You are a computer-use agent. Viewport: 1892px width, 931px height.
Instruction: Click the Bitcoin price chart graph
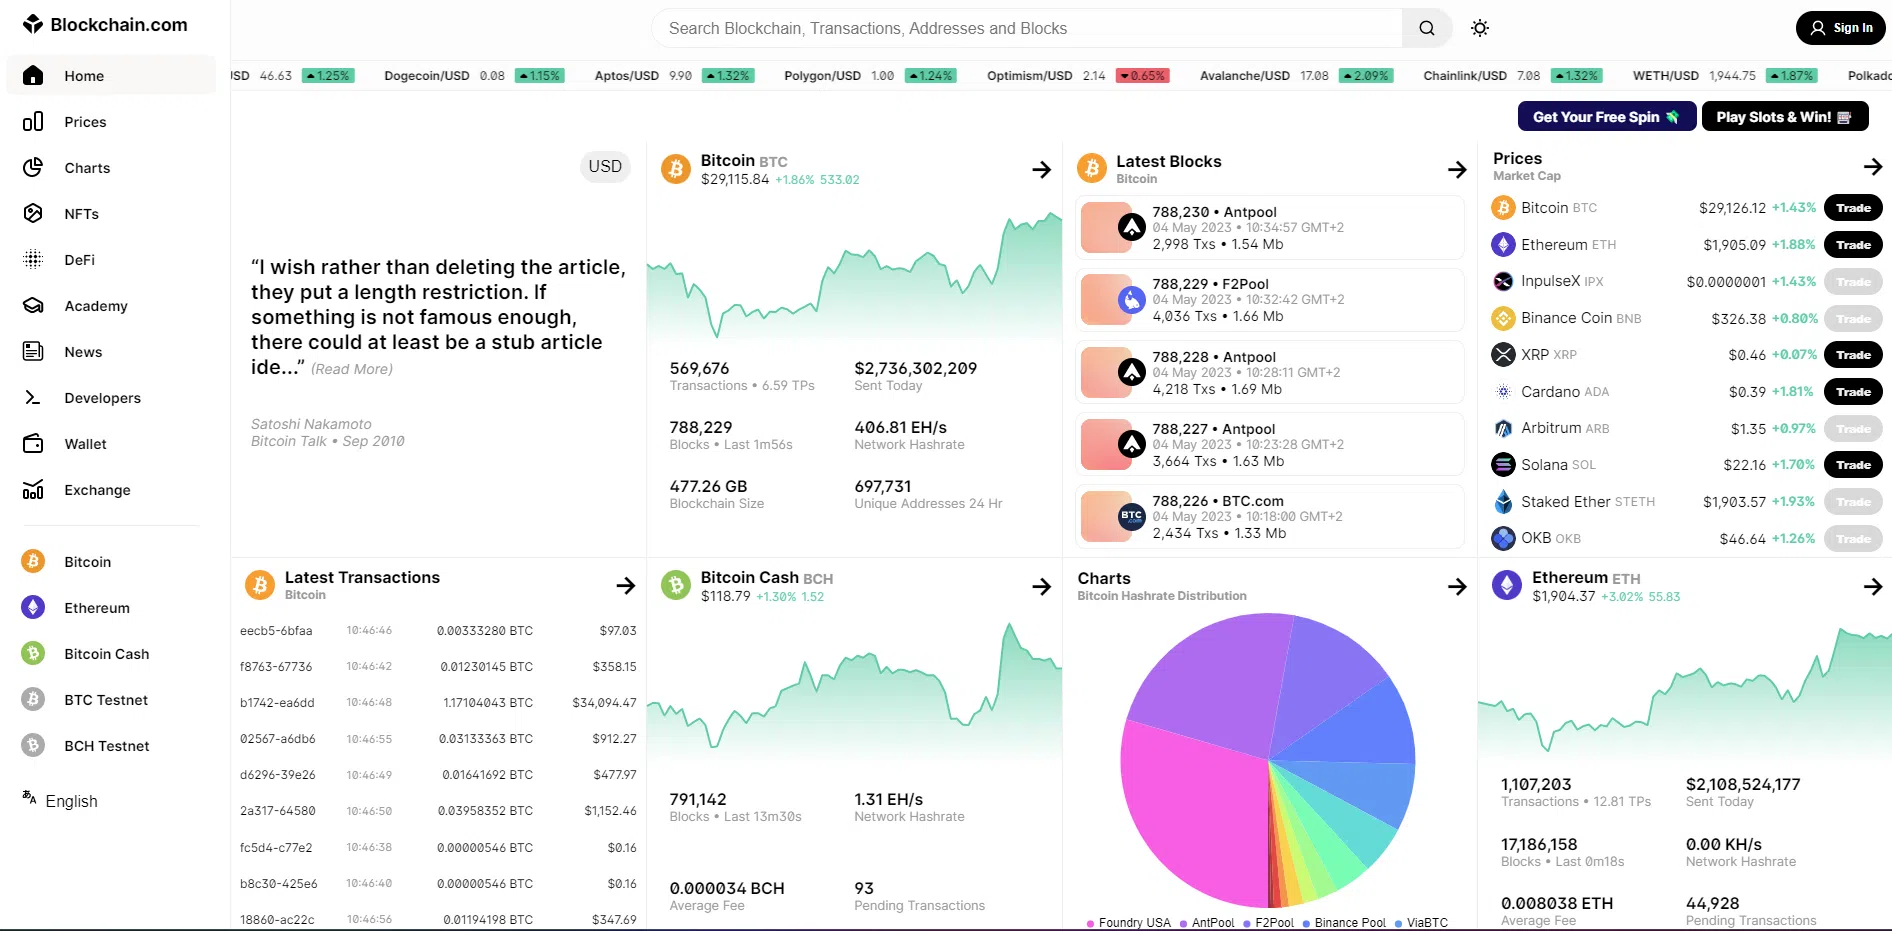click(854, 275)
